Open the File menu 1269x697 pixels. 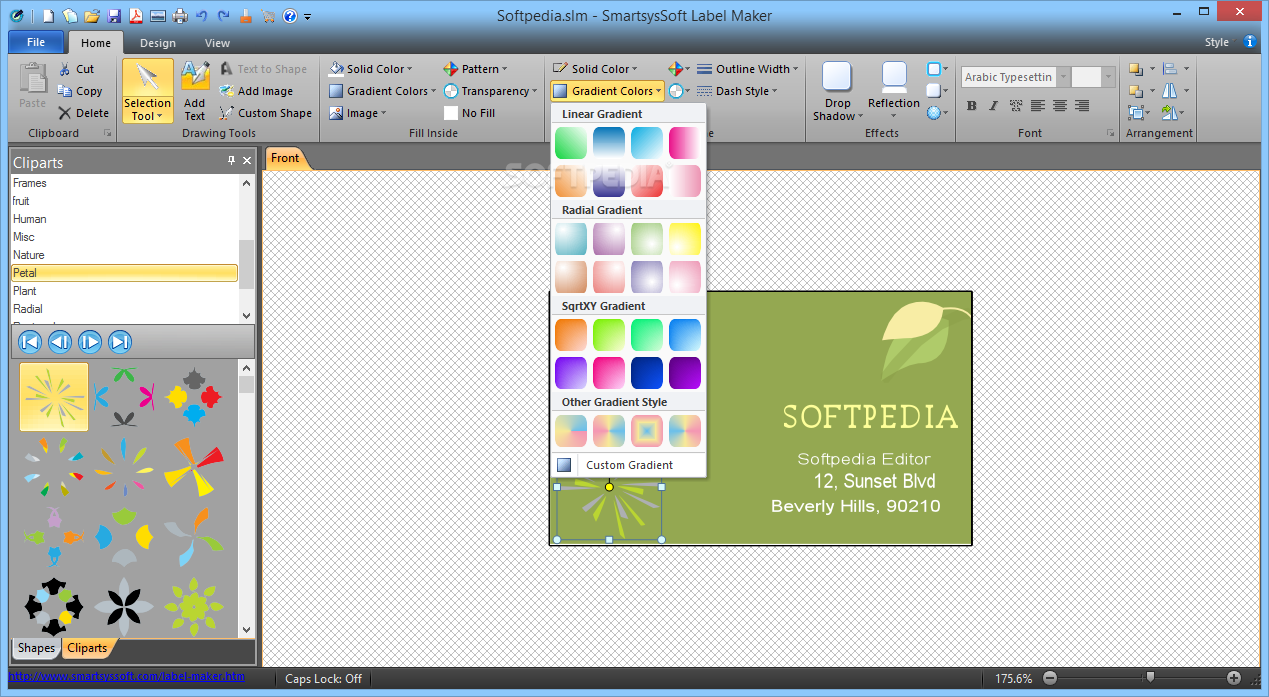(x=36, y=42)
